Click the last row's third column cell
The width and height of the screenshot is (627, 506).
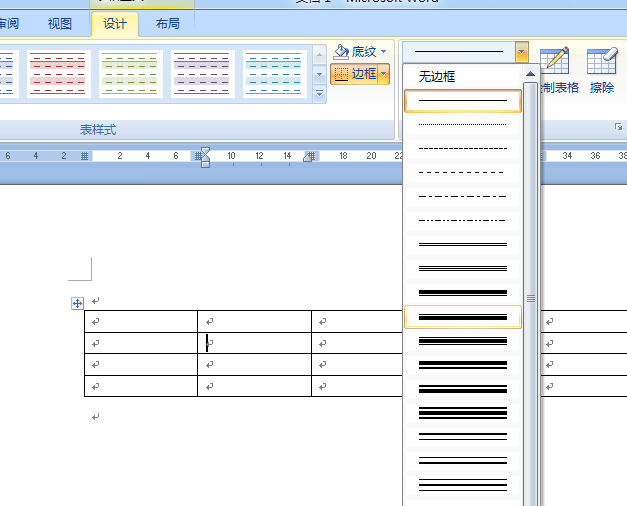click(357, 386)
